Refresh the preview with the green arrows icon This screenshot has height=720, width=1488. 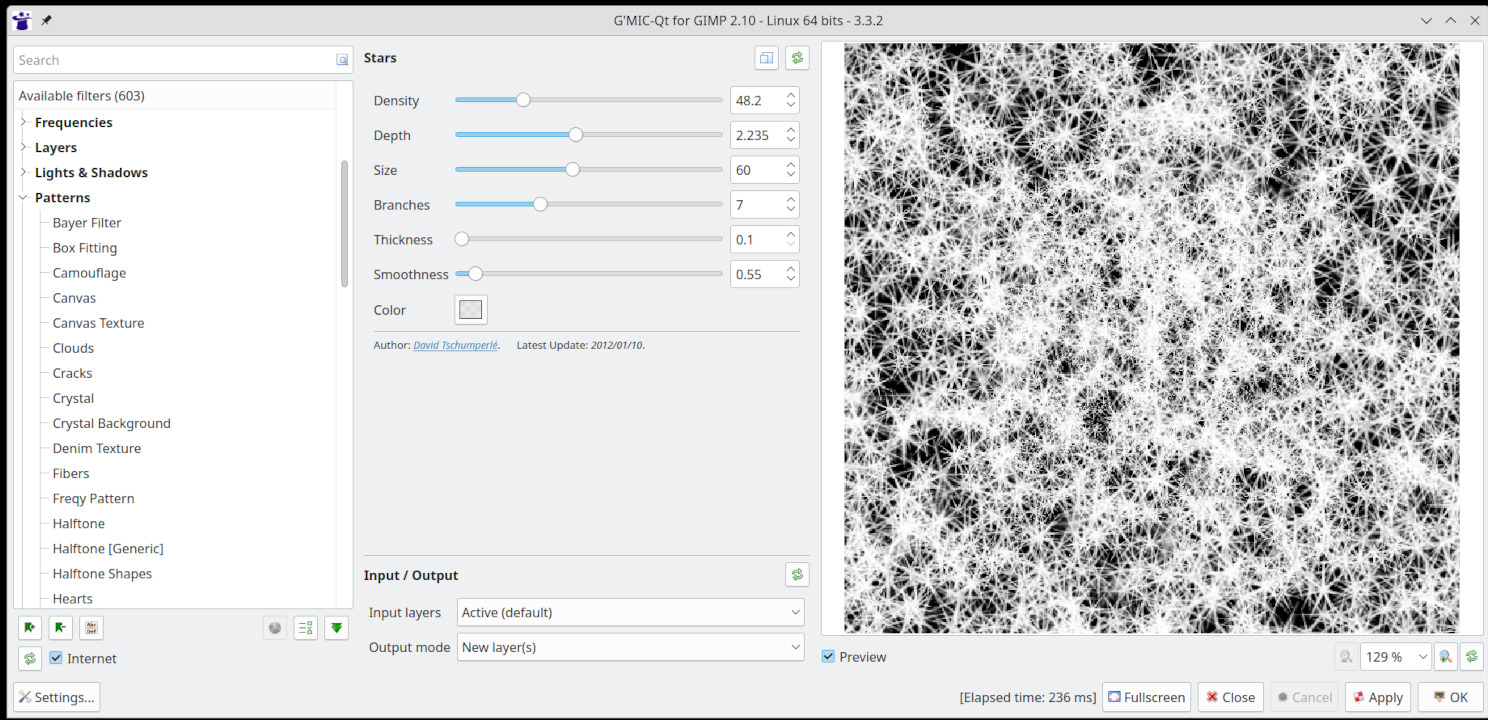[x=1471, y=657]
